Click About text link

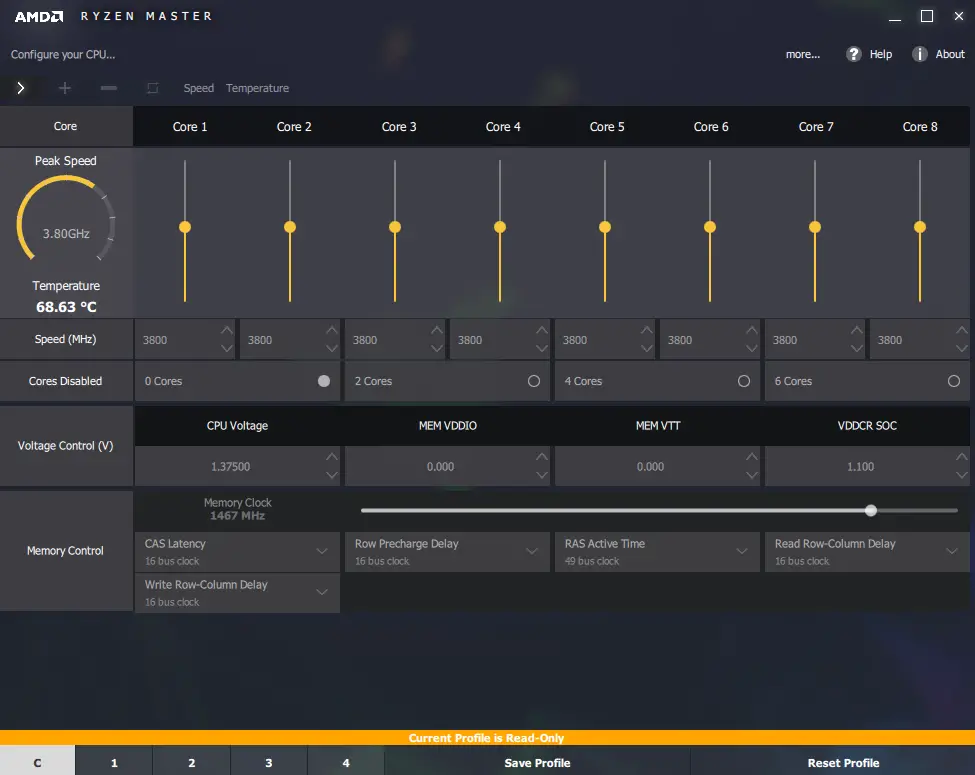(x=950, y=54)
